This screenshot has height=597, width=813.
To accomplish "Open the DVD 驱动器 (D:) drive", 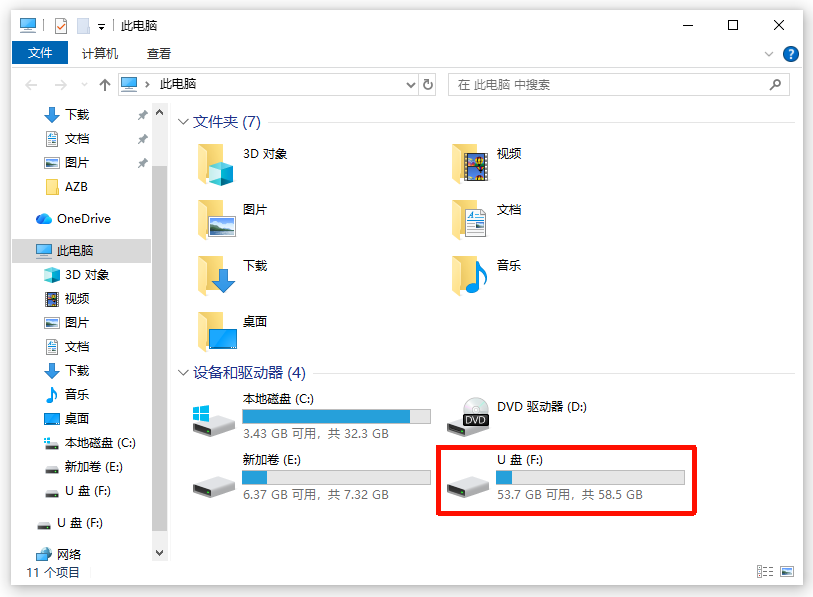I will [540, 407].
